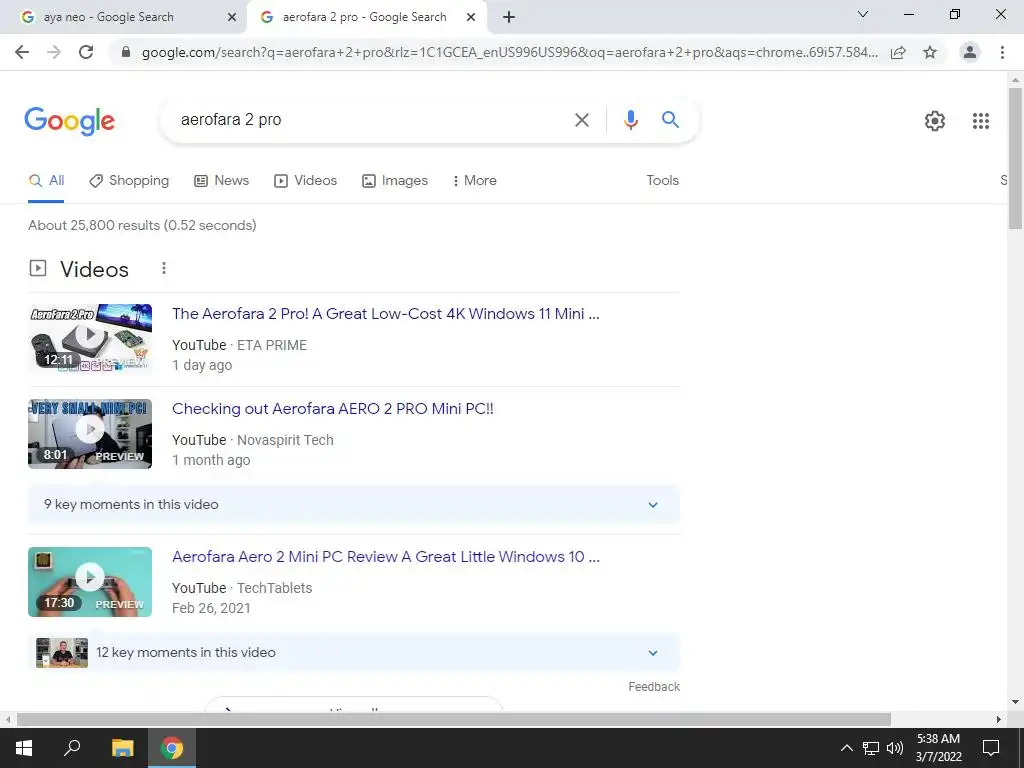
Task: Open a new tab with the plus button
Action: 509,17
